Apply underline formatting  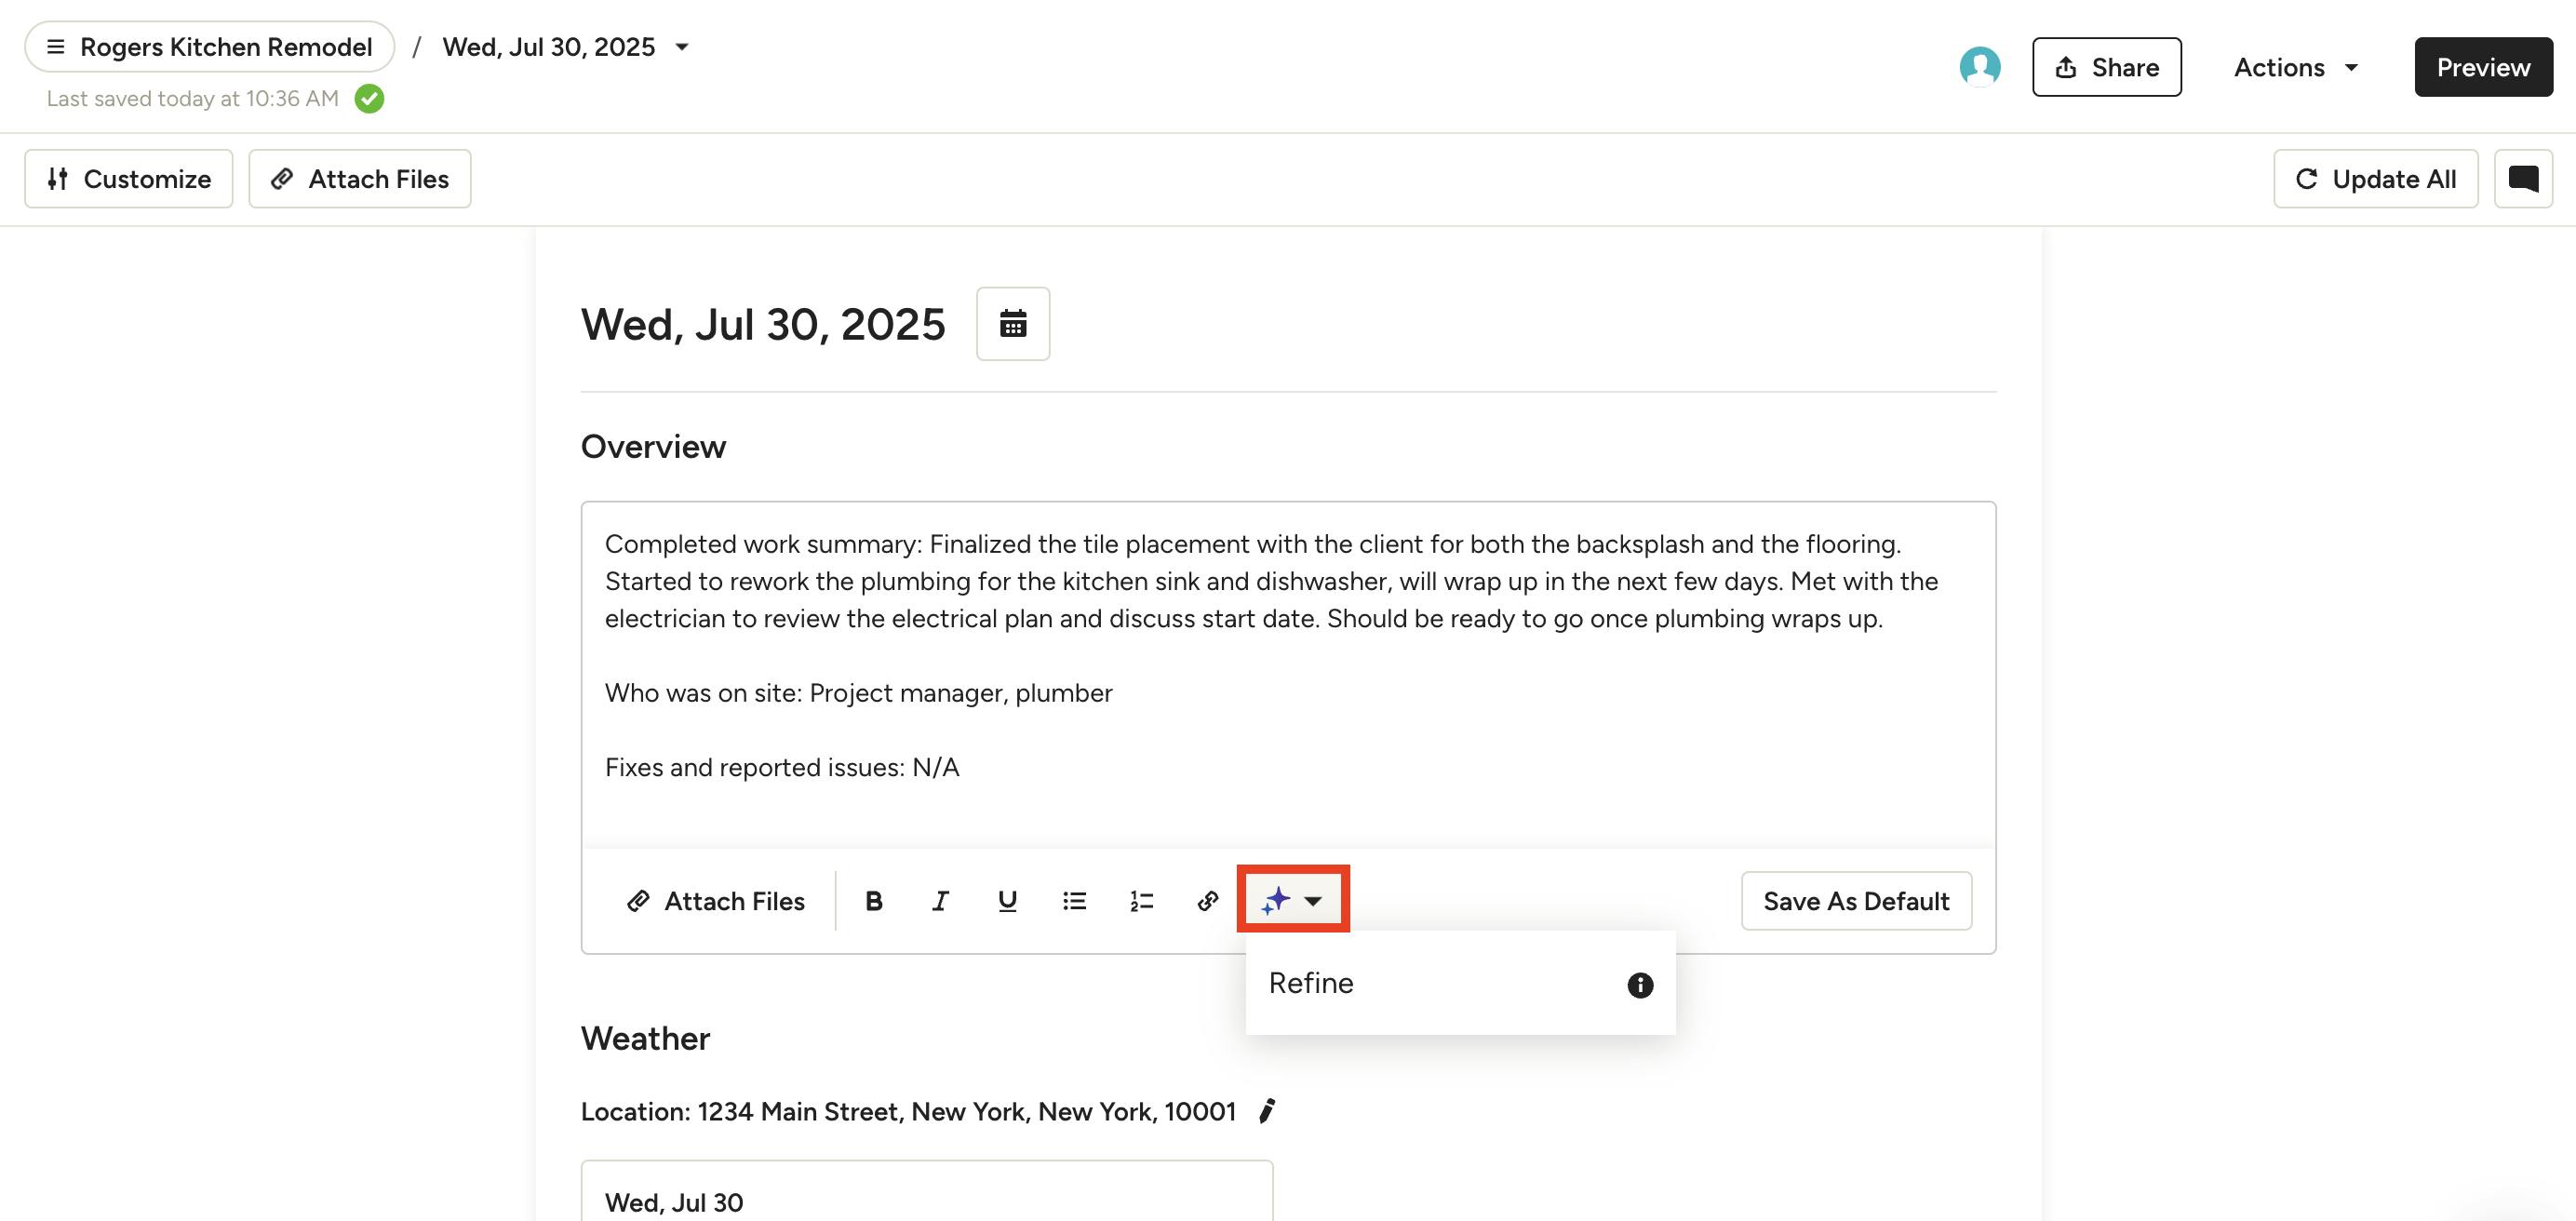1006,900
